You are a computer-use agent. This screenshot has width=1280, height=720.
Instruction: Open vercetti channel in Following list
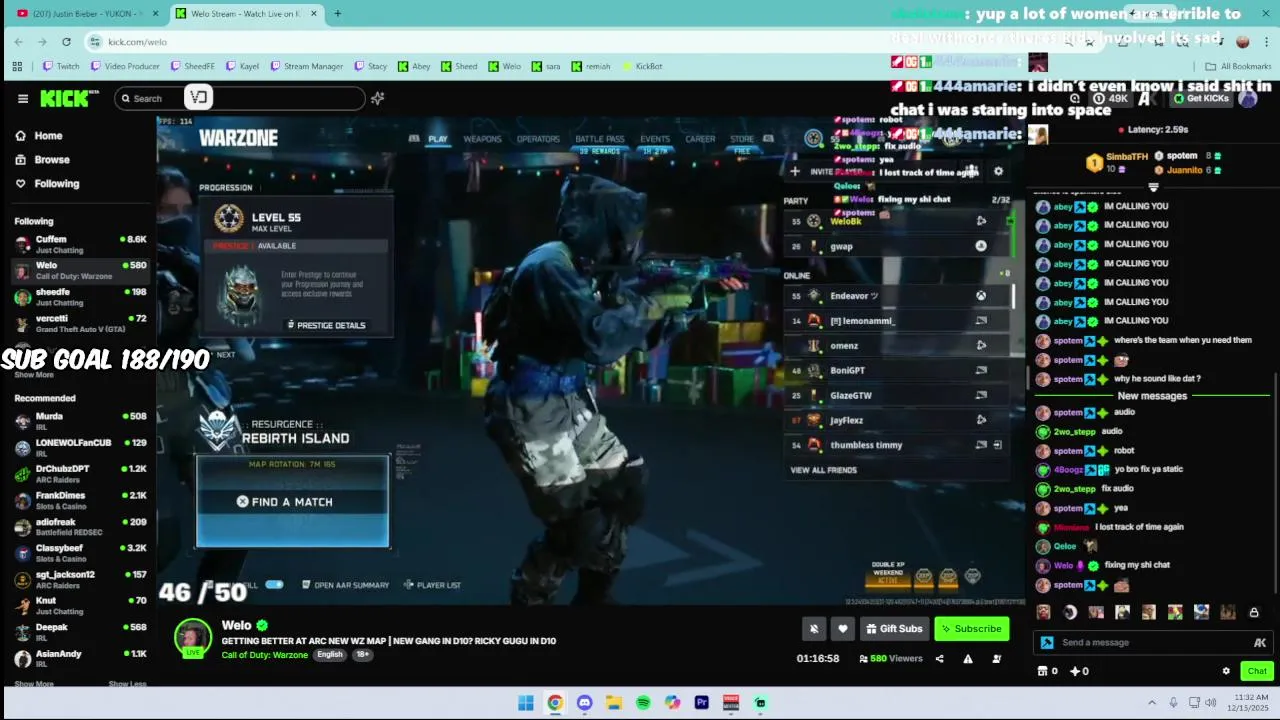click(80, 323)
